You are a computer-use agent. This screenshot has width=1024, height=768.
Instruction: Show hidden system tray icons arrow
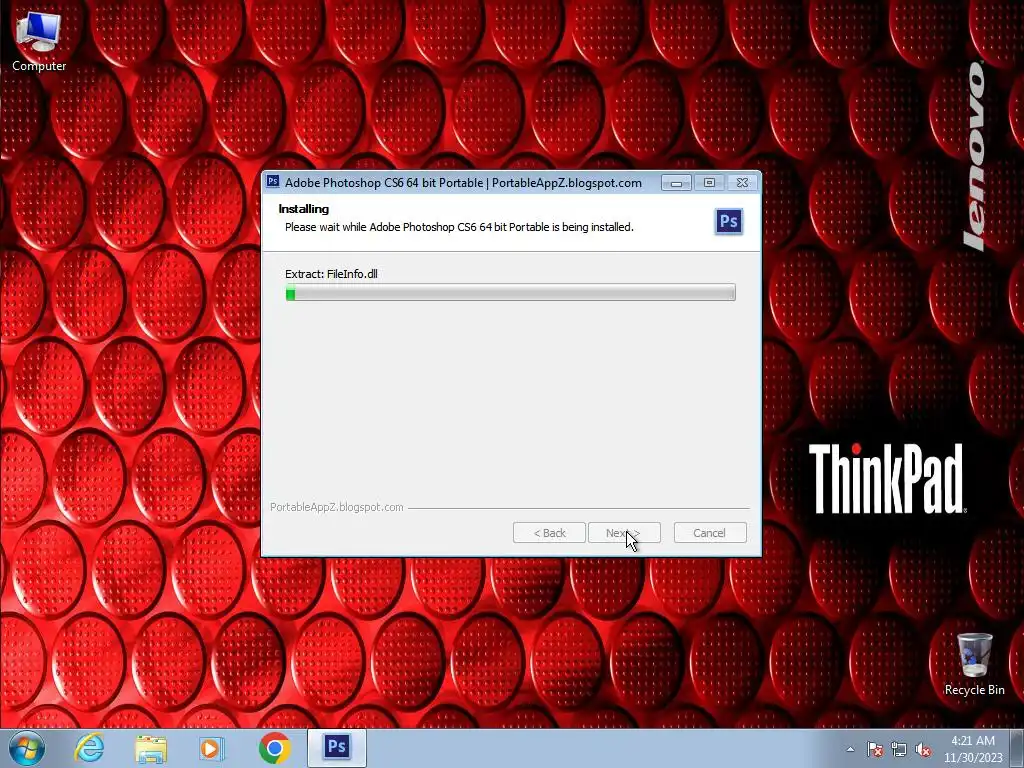pyautogui.click(x=850, y=749)
